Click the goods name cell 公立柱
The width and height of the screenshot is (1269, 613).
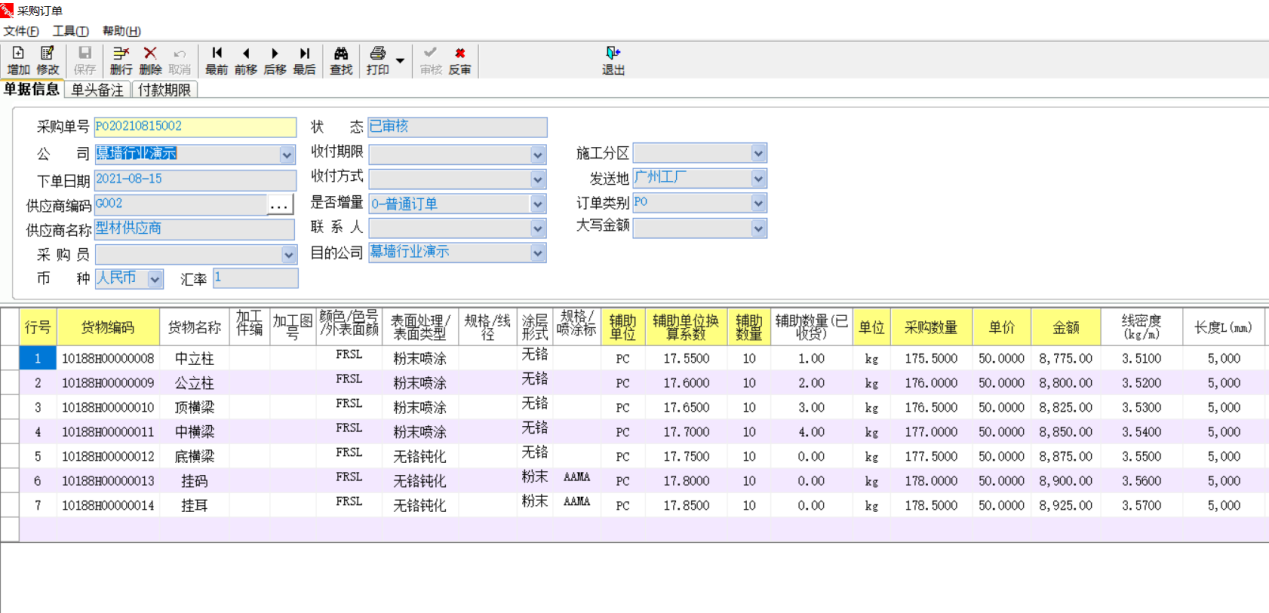195,383
